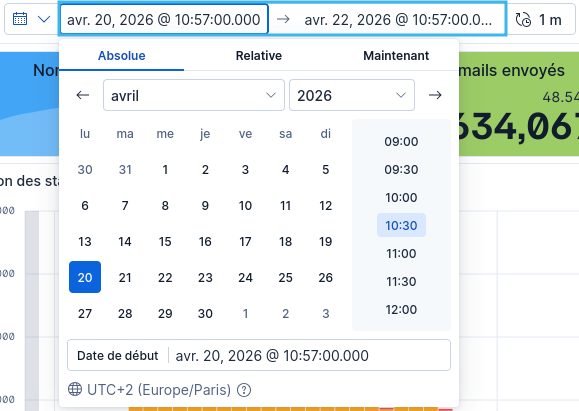
Task: Pick April 7 in the calendar
Action: (x=125, y=205)
